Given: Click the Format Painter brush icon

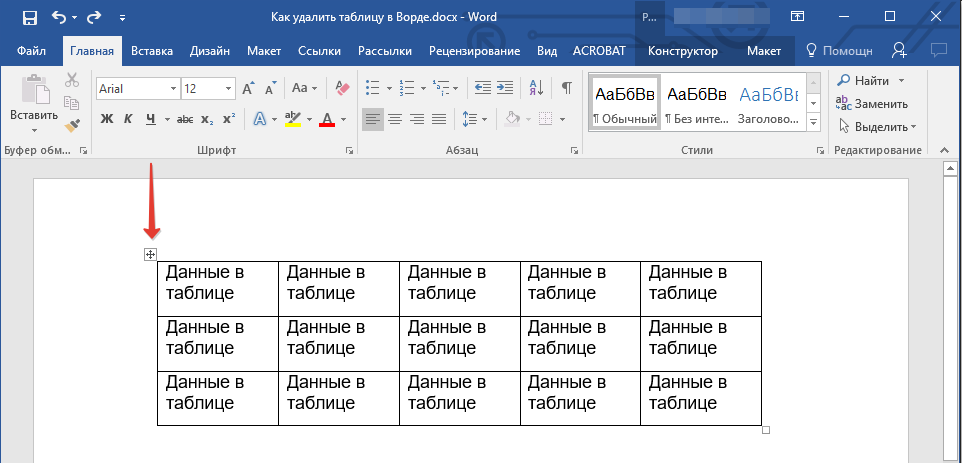Looking at the screenshot, I should click(71, 125).
